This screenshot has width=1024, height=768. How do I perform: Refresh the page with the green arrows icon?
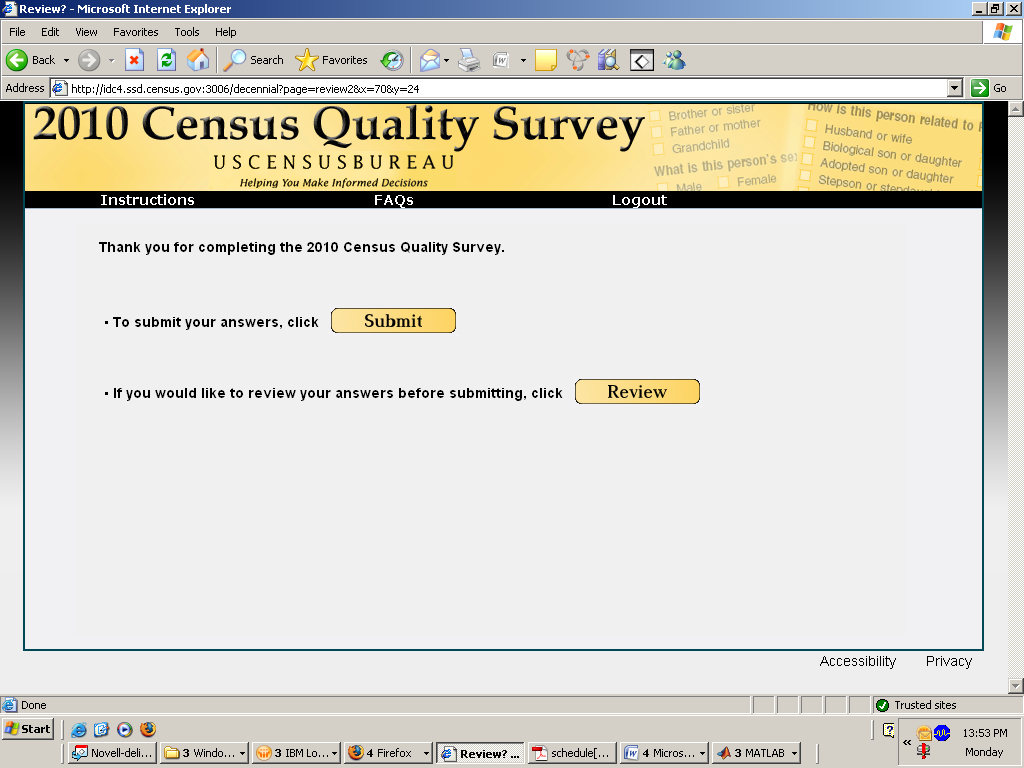167,60
